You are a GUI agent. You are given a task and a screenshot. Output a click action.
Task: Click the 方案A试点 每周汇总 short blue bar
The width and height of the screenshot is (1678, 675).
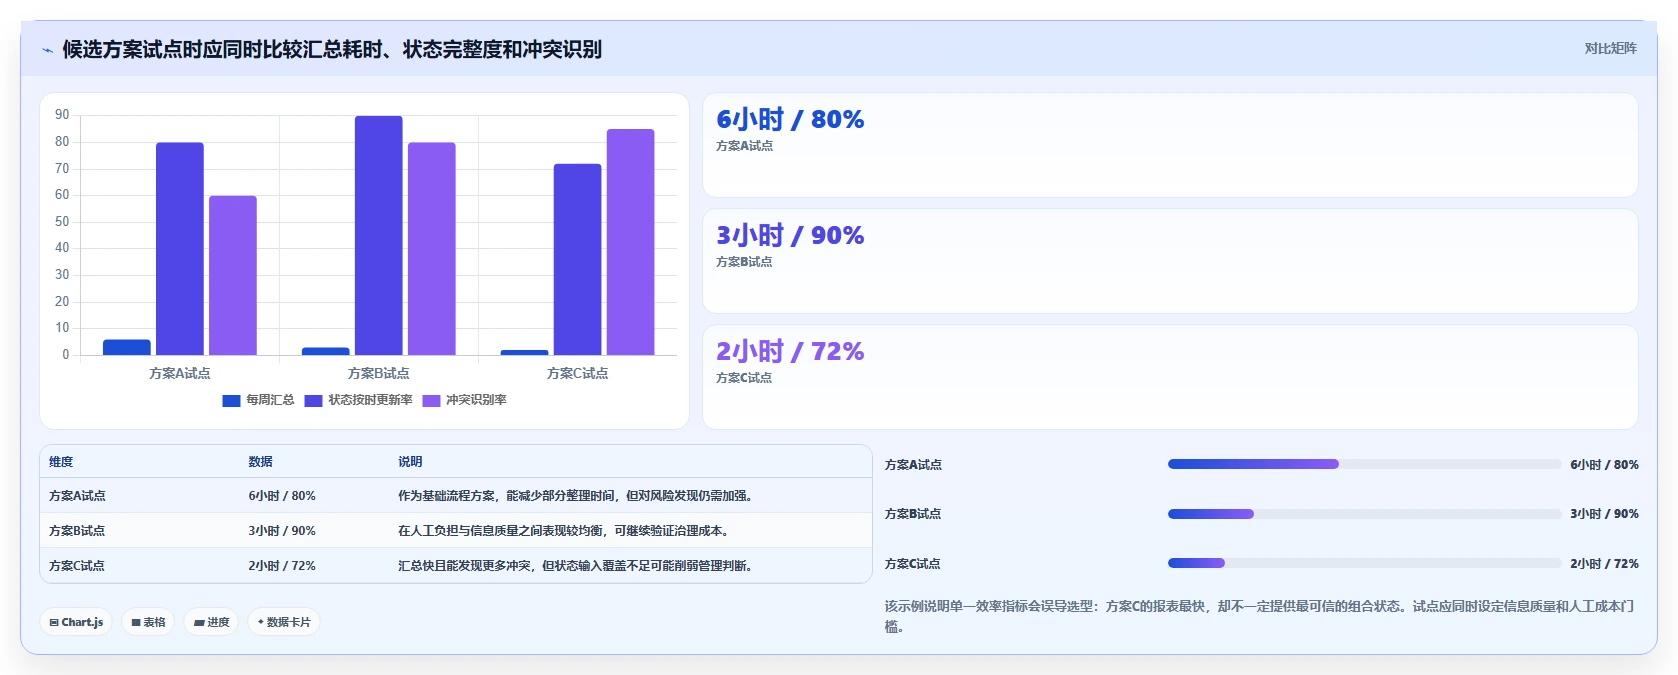[x=127, y=347]
